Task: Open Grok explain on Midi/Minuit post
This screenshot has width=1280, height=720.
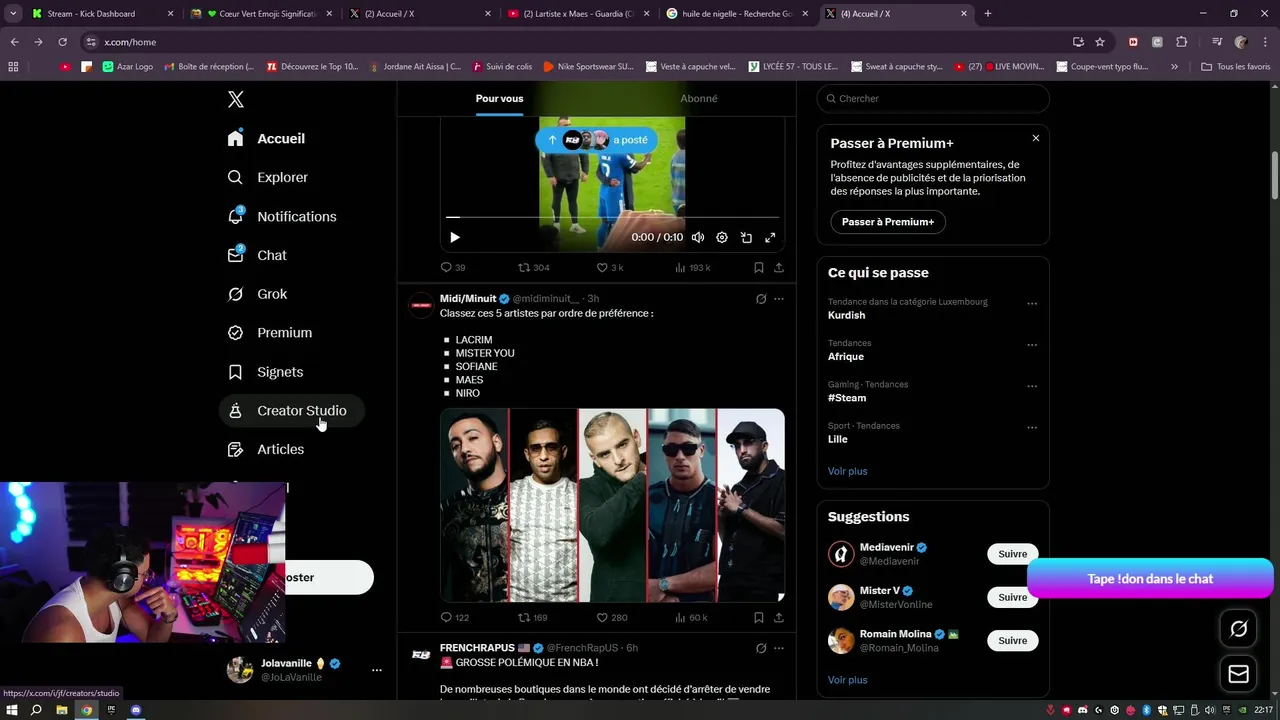Action: (761, 299)
